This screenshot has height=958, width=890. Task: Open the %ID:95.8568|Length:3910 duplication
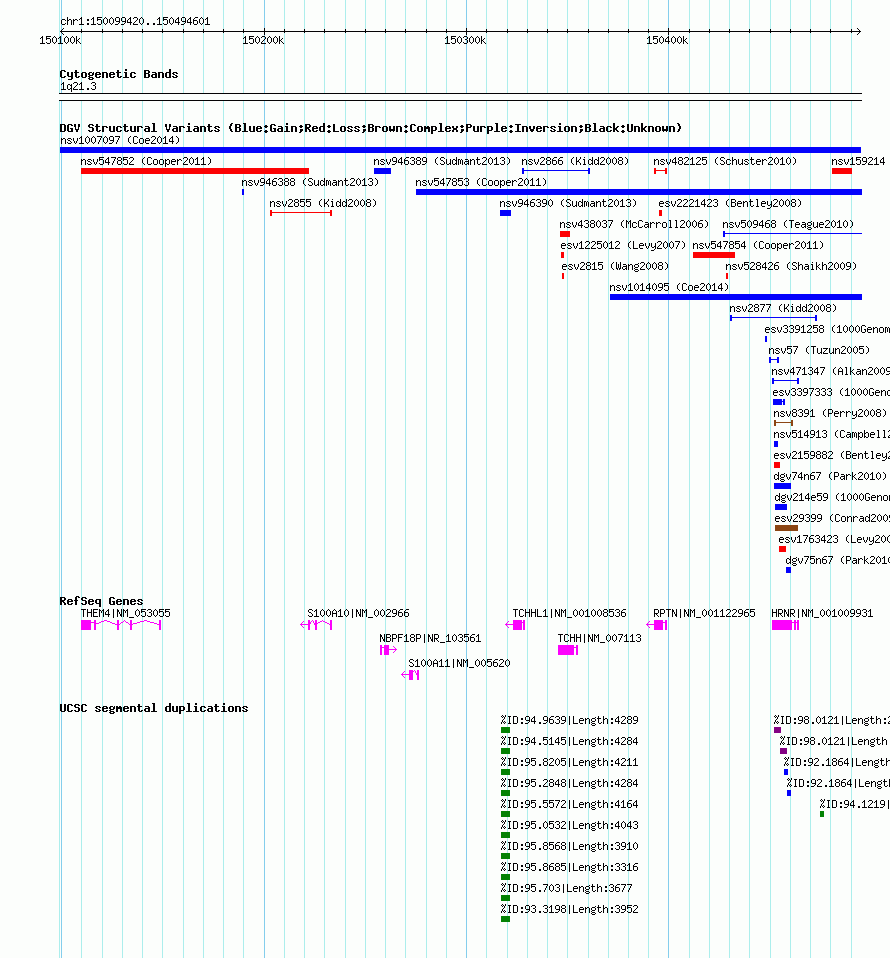pos(569,846)
